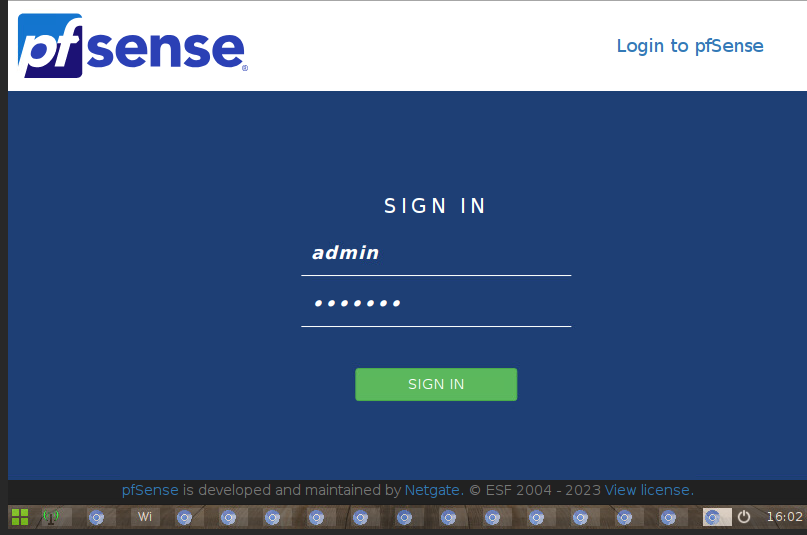Click the Login to pfSense header text
This screenshot has width=807, height=535.
pyautogui.click(x=689, y=46)
